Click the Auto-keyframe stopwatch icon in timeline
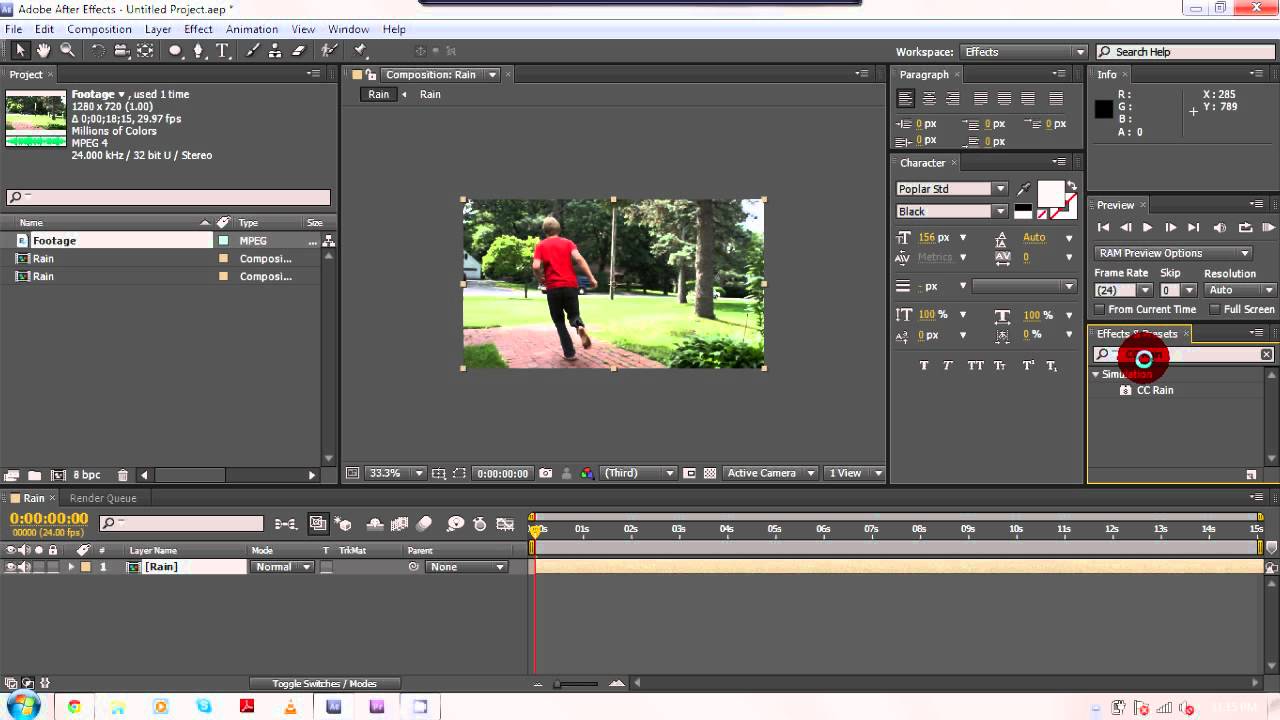Image resolution: width=1280 pixels, height=720 pixels. (479, 523)
